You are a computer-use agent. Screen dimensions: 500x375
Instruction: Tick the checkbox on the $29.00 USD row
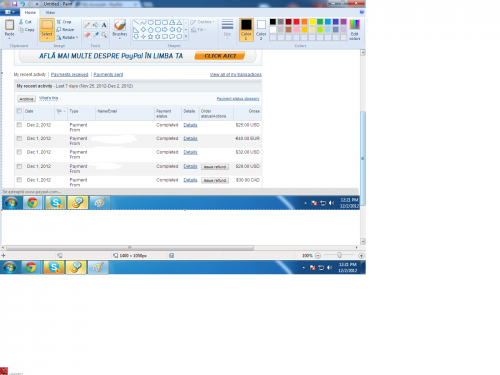click(x=19, y=166)
